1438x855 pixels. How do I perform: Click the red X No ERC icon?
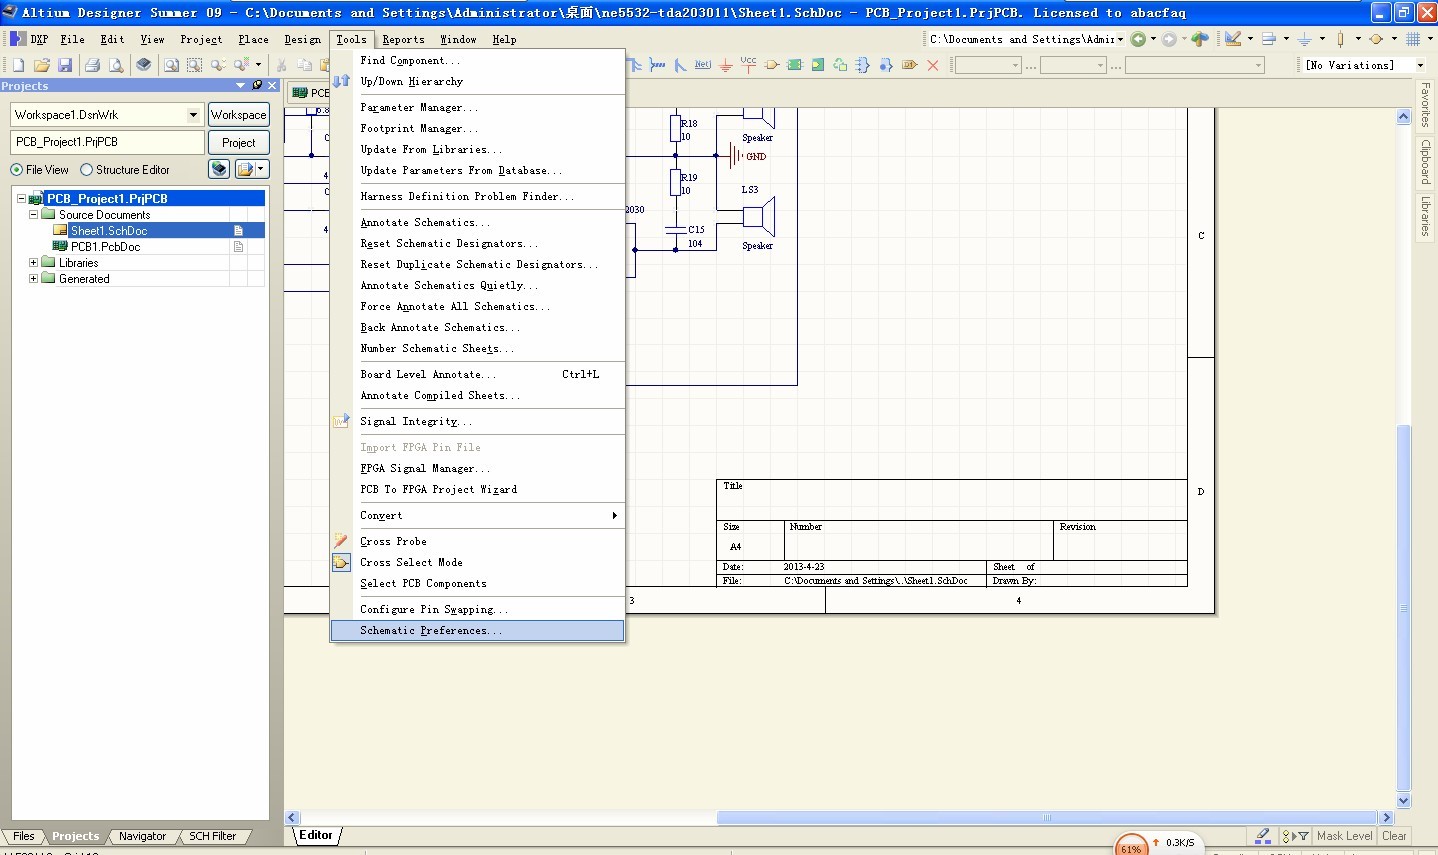pyautogui.click(x=932, y=65)
